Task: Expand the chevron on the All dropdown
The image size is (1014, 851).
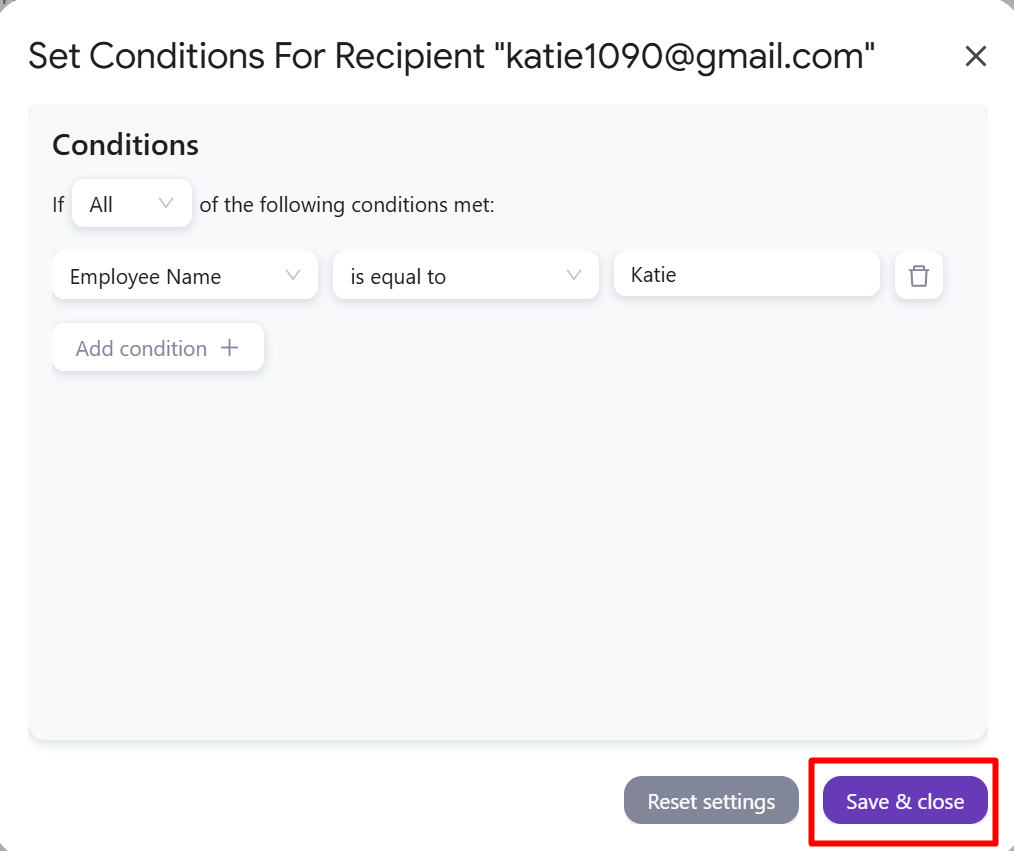Action: [166, 203]
